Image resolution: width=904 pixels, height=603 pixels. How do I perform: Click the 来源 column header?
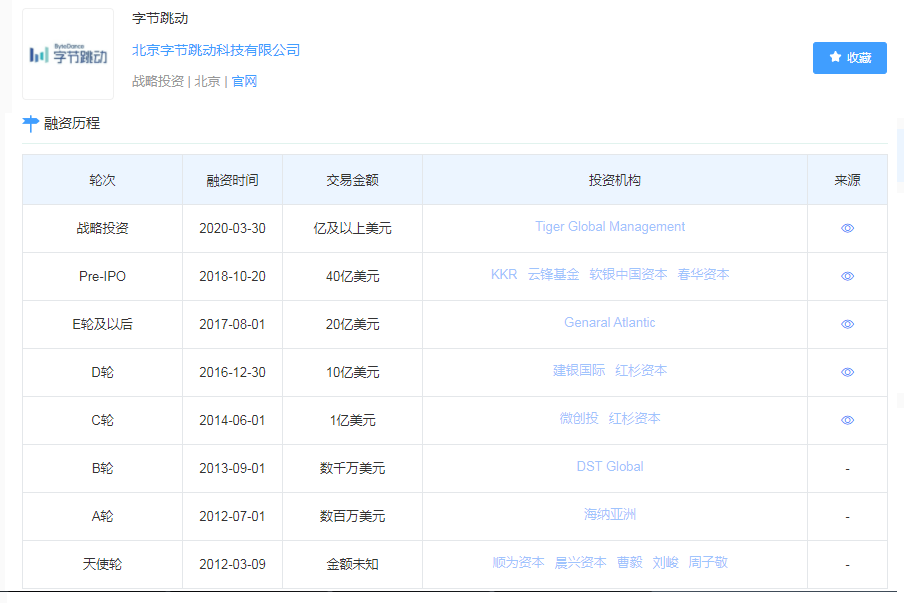847,180
